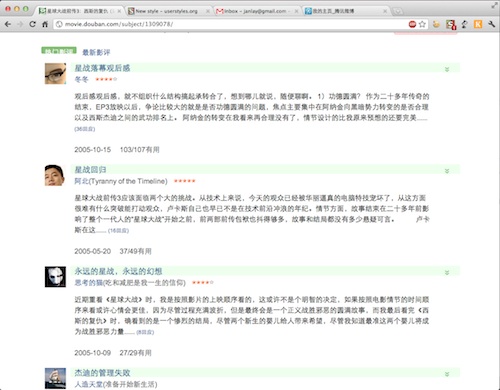Image resolution: width=500 pixels, height=390 pixels.
Task: Open a new browser tab
Action: click(x=397, y=11)
